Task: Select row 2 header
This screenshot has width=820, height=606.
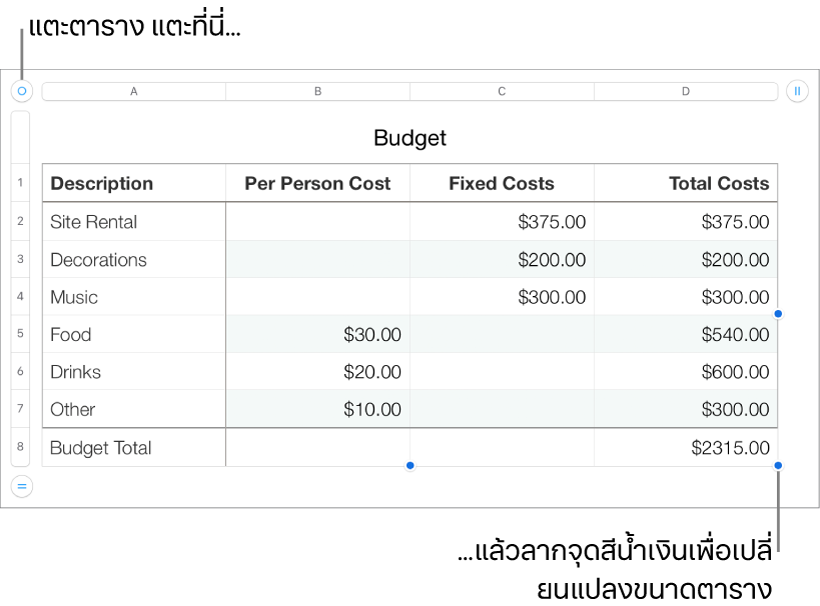Action: click(x=20, y=221)
